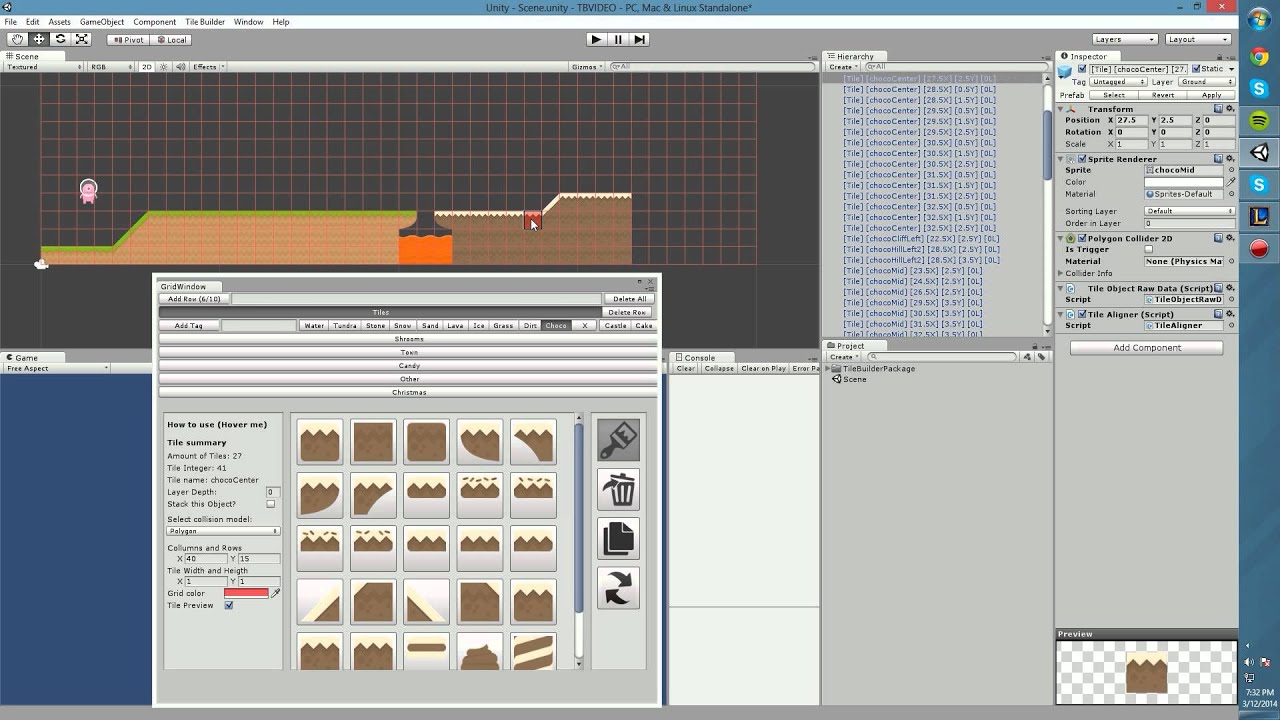
Task: Select the Rotate tool in Unity toolbar
Action: pyautogui.click(x=60, y=39)
